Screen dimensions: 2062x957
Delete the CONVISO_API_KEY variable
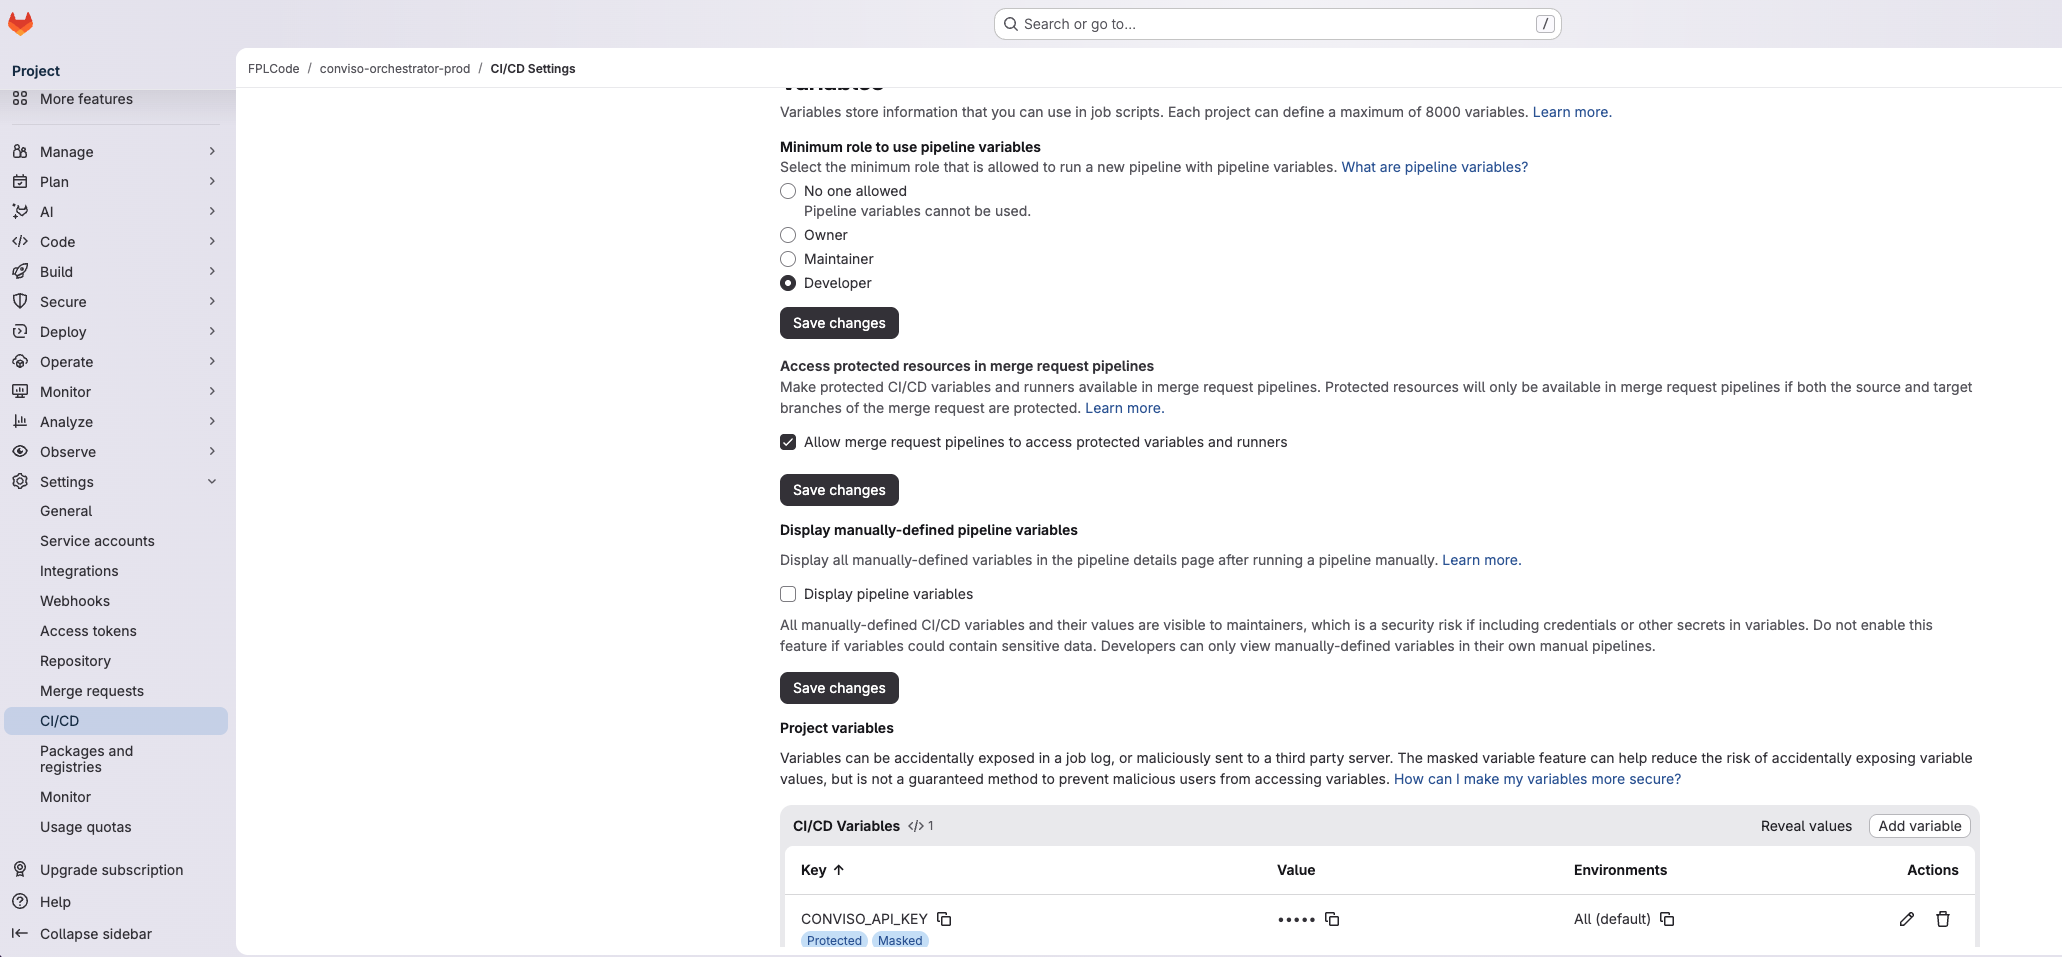click(x=1943, y=919)
